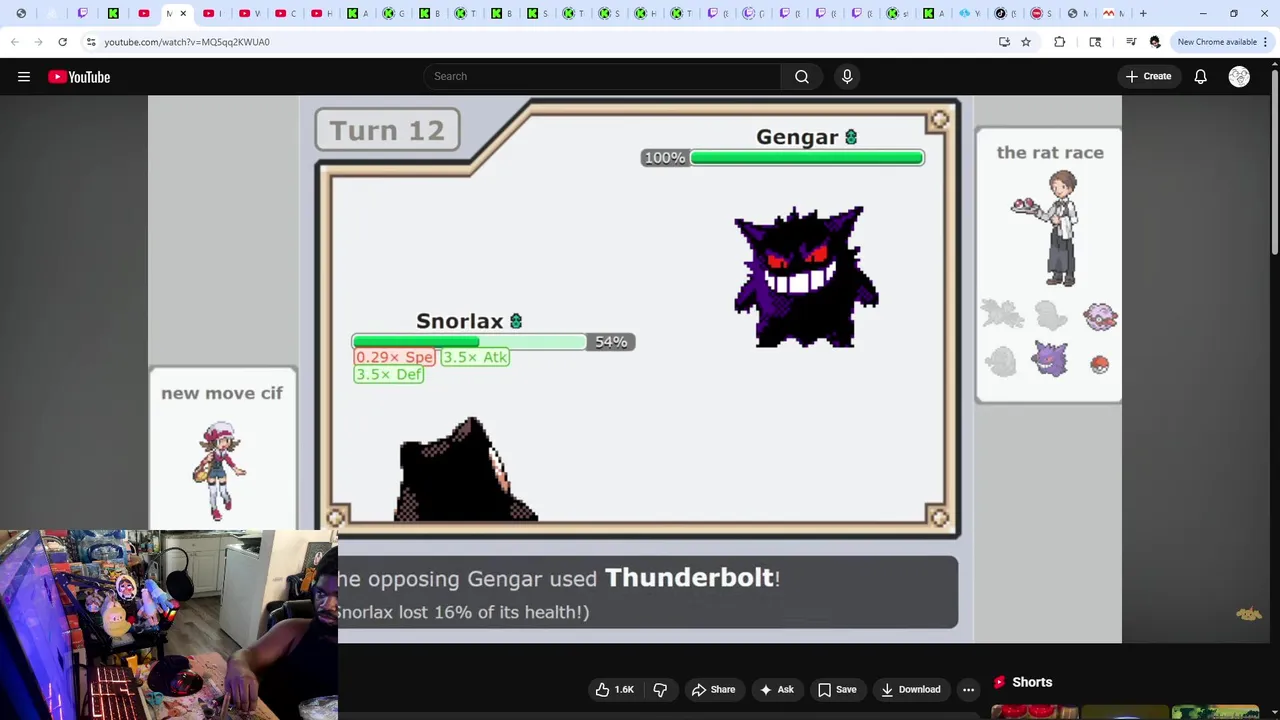Click 'the rat race' trainer name
The height and width of the screenshot is (720, 1280).
(x=1050, y=153)
